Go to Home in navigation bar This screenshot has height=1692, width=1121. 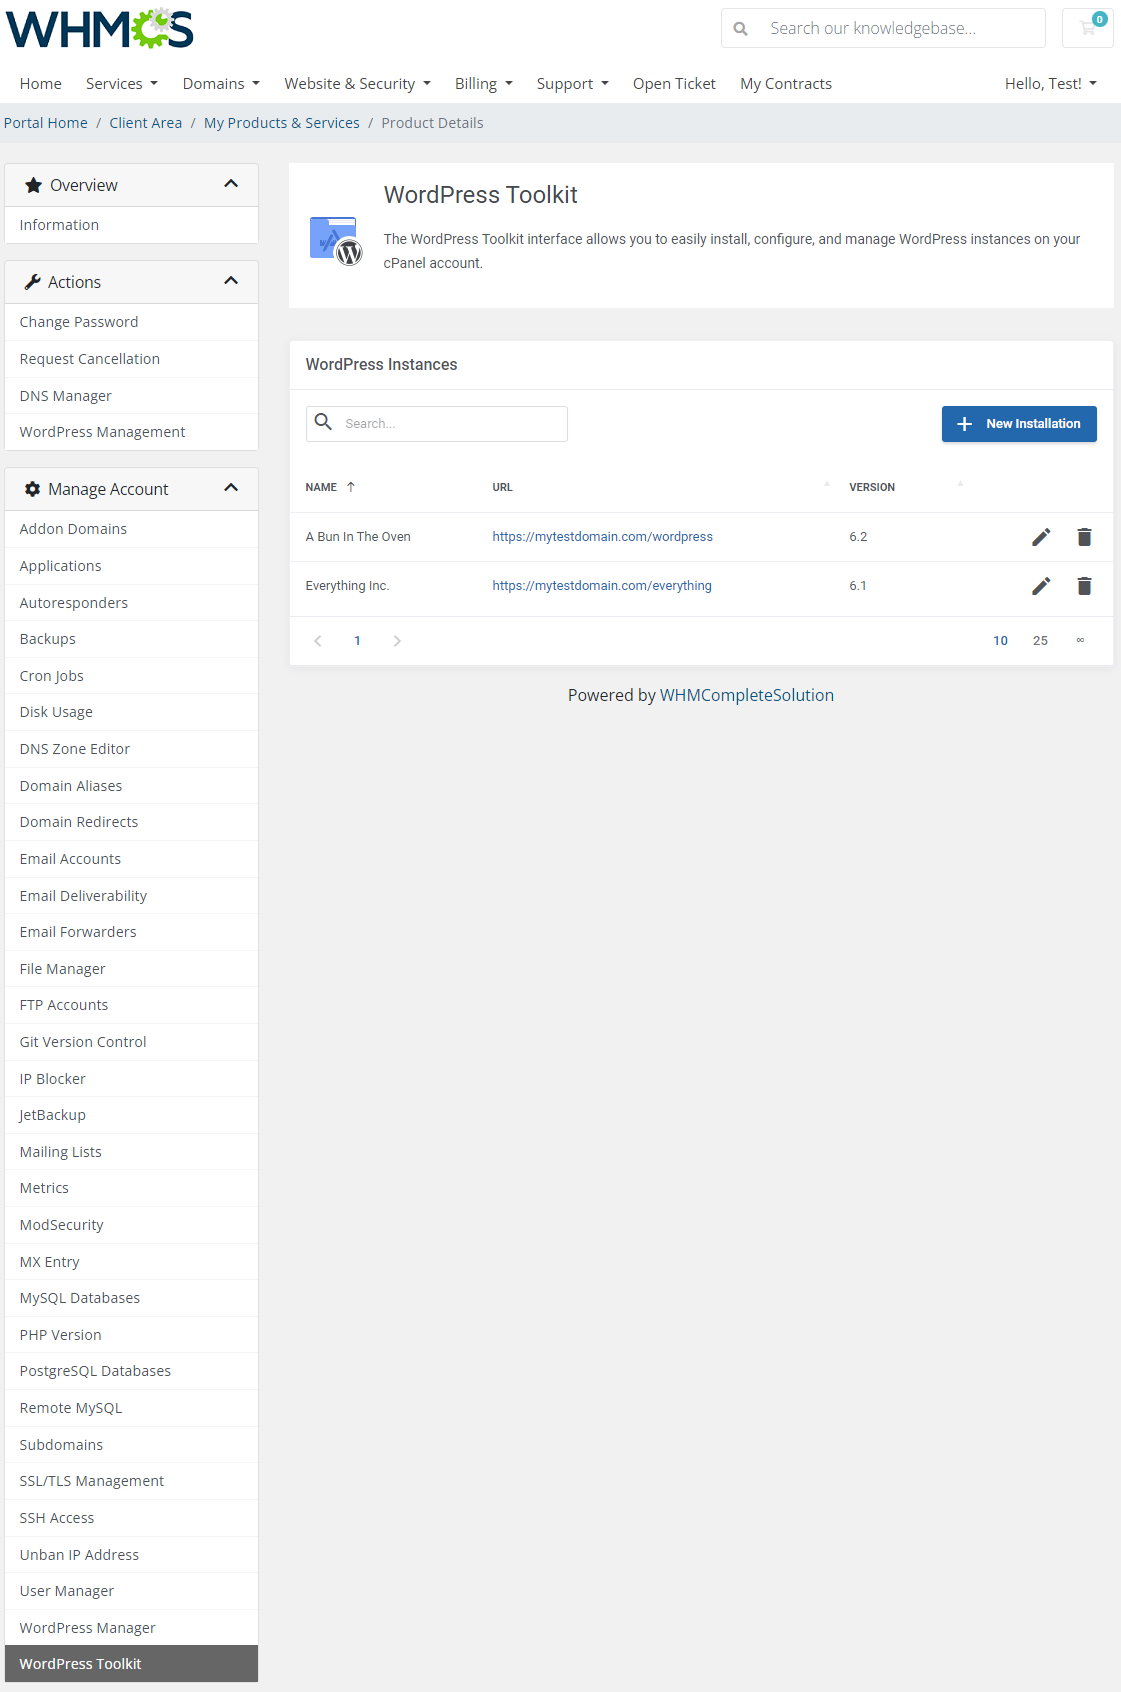pos(41,84)
